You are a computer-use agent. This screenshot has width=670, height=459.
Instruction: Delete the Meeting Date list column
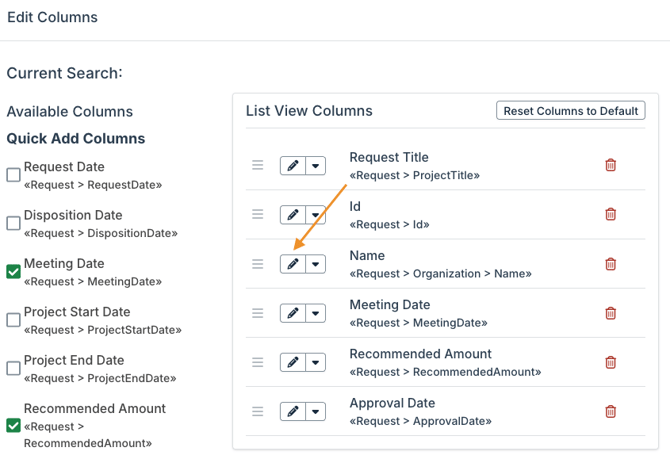(x=611, y=313)
